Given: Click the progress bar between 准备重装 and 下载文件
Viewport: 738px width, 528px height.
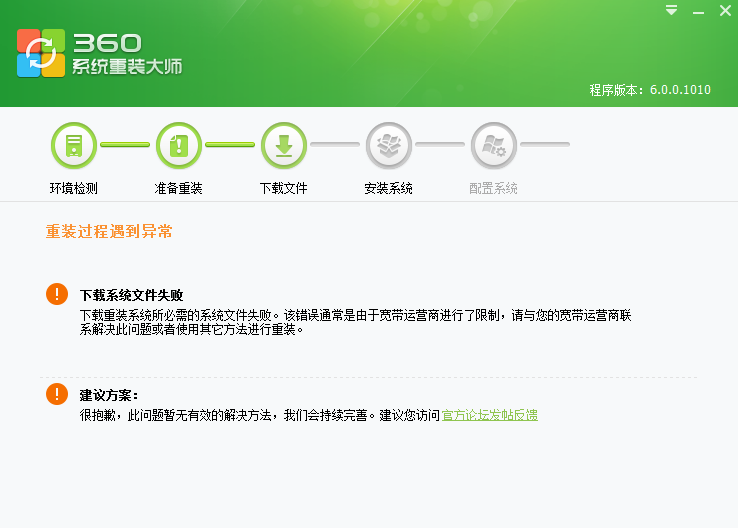Looking at the screenshot, I should pyautogui.click(x=230, y=144).
